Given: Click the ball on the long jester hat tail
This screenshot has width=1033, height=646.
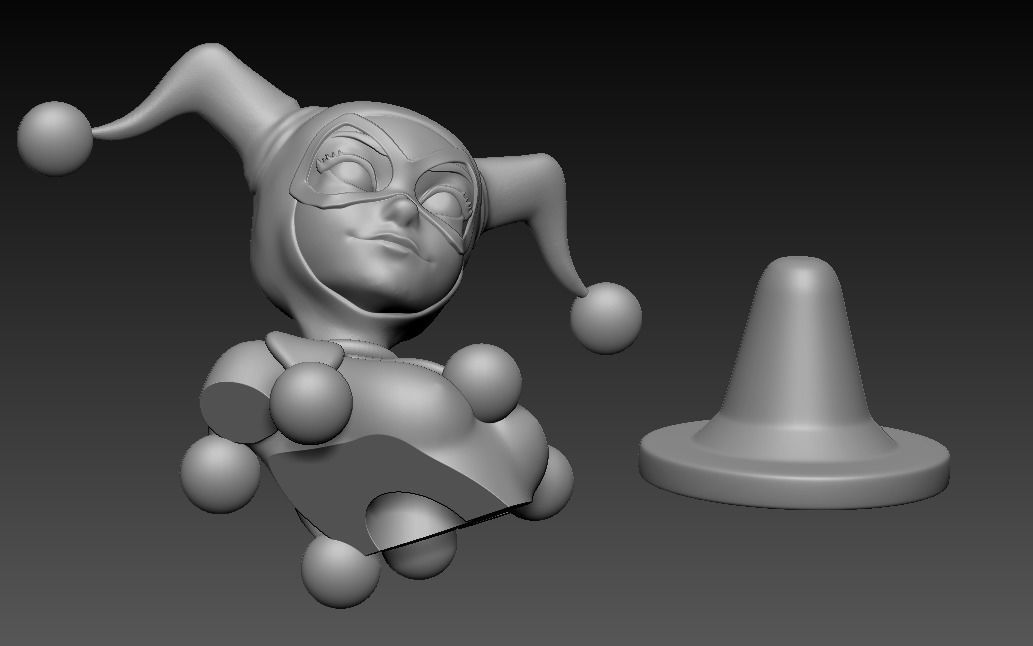Looking at the screenshot, I should coord(54,138).
